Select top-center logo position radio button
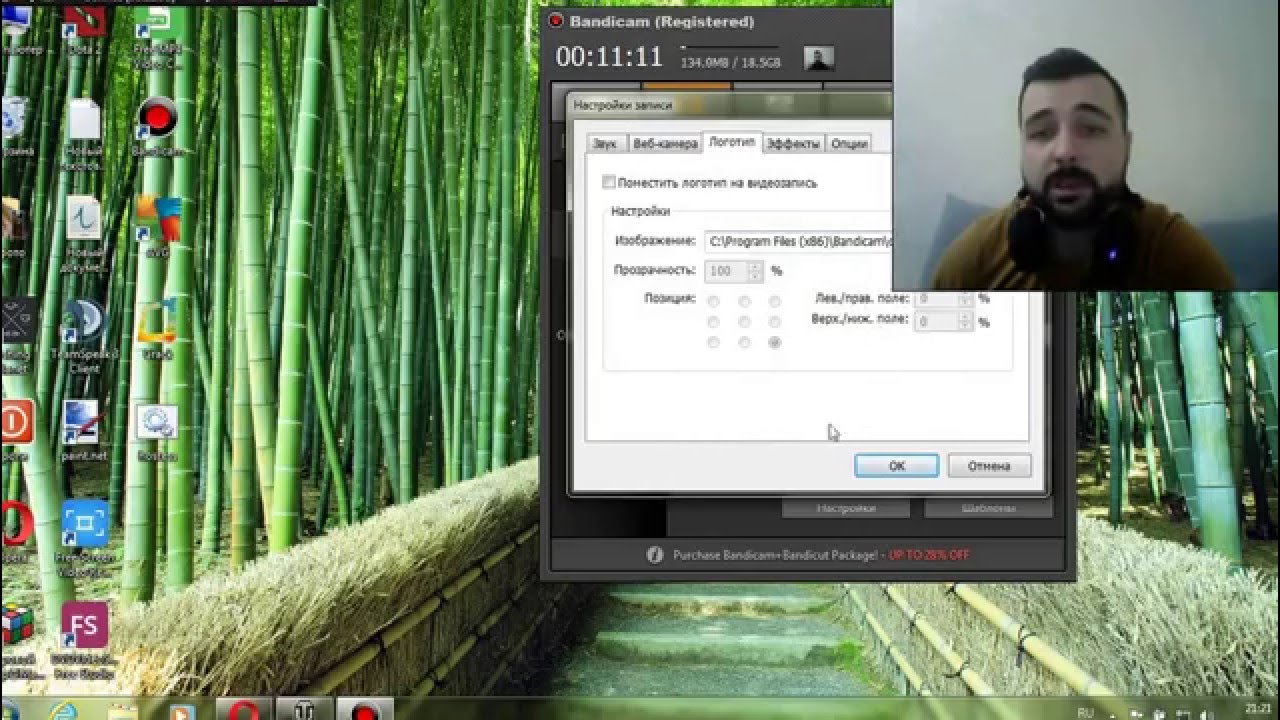This screenshot has width=1280, height=720. [x=744, y=301]
